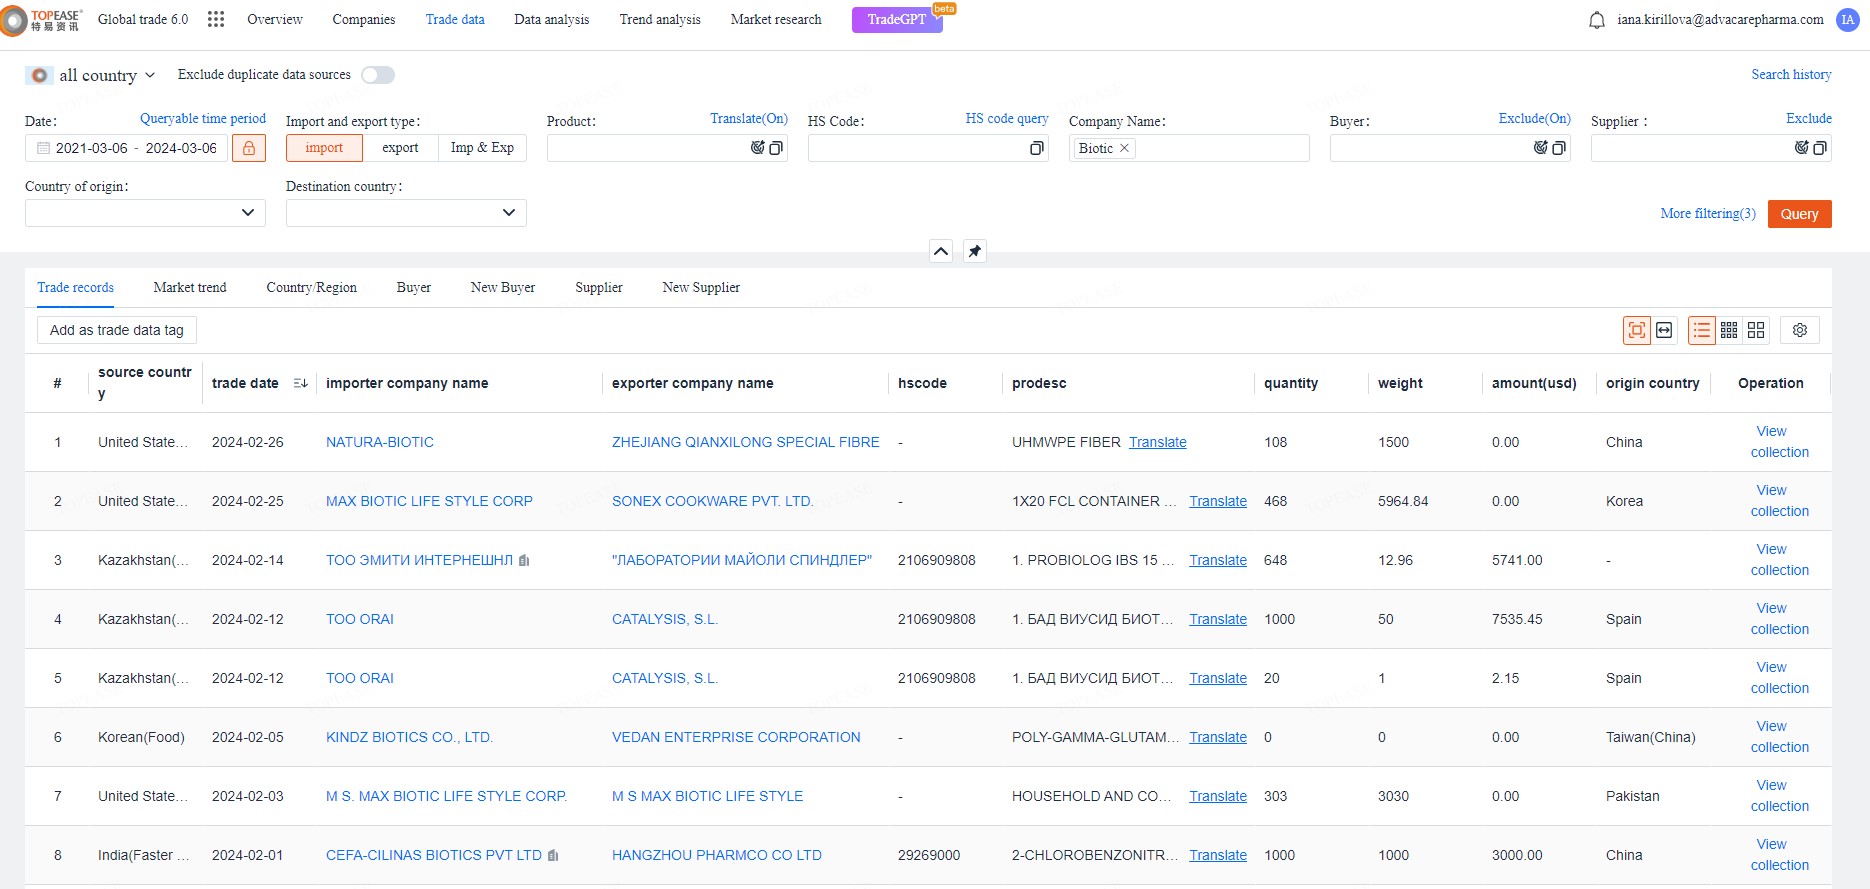This screenshot has height=889, width=1870.
Task: Select the Imp & Exp trade type
Action: click(482, 148)
